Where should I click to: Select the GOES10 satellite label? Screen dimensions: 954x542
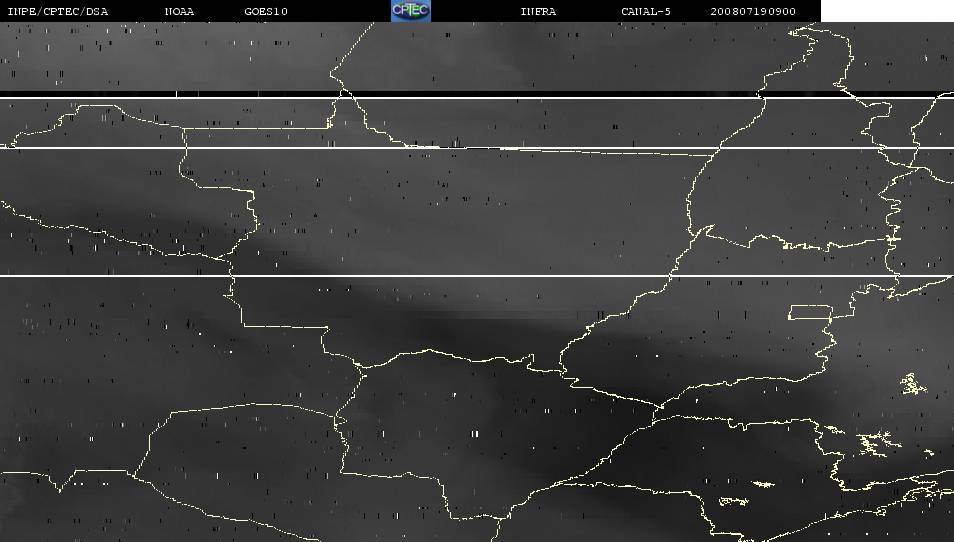pos(266,12)
